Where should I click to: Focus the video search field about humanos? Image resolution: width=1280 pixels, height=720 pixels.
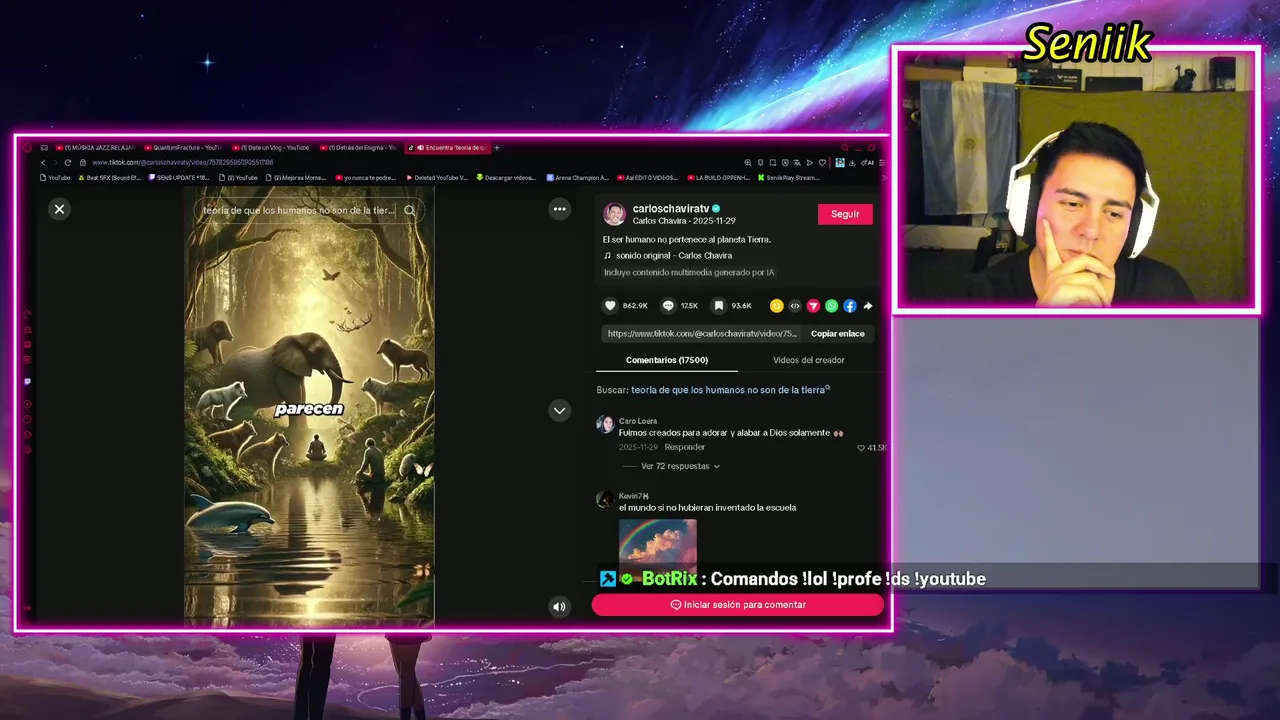tap(299, 210)
